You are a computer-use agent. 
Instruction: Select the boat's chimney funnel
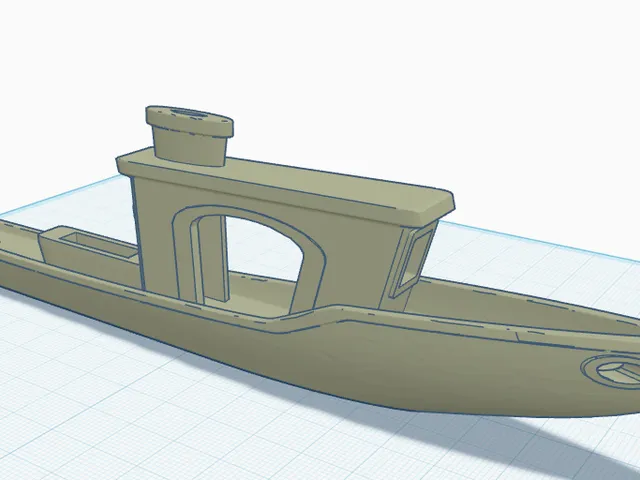click(x=190, y=136)
